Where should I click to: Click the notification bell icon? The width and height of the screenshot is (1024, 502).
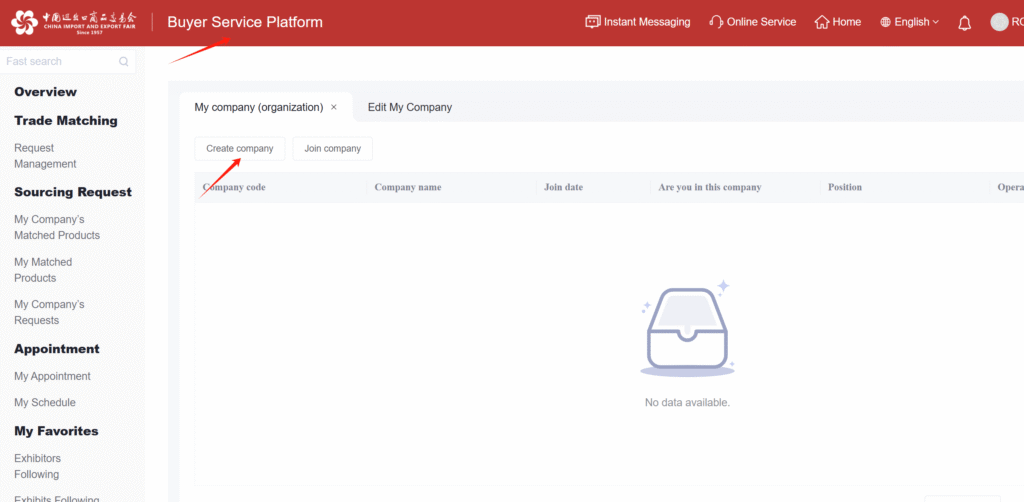tap(964, 23)
